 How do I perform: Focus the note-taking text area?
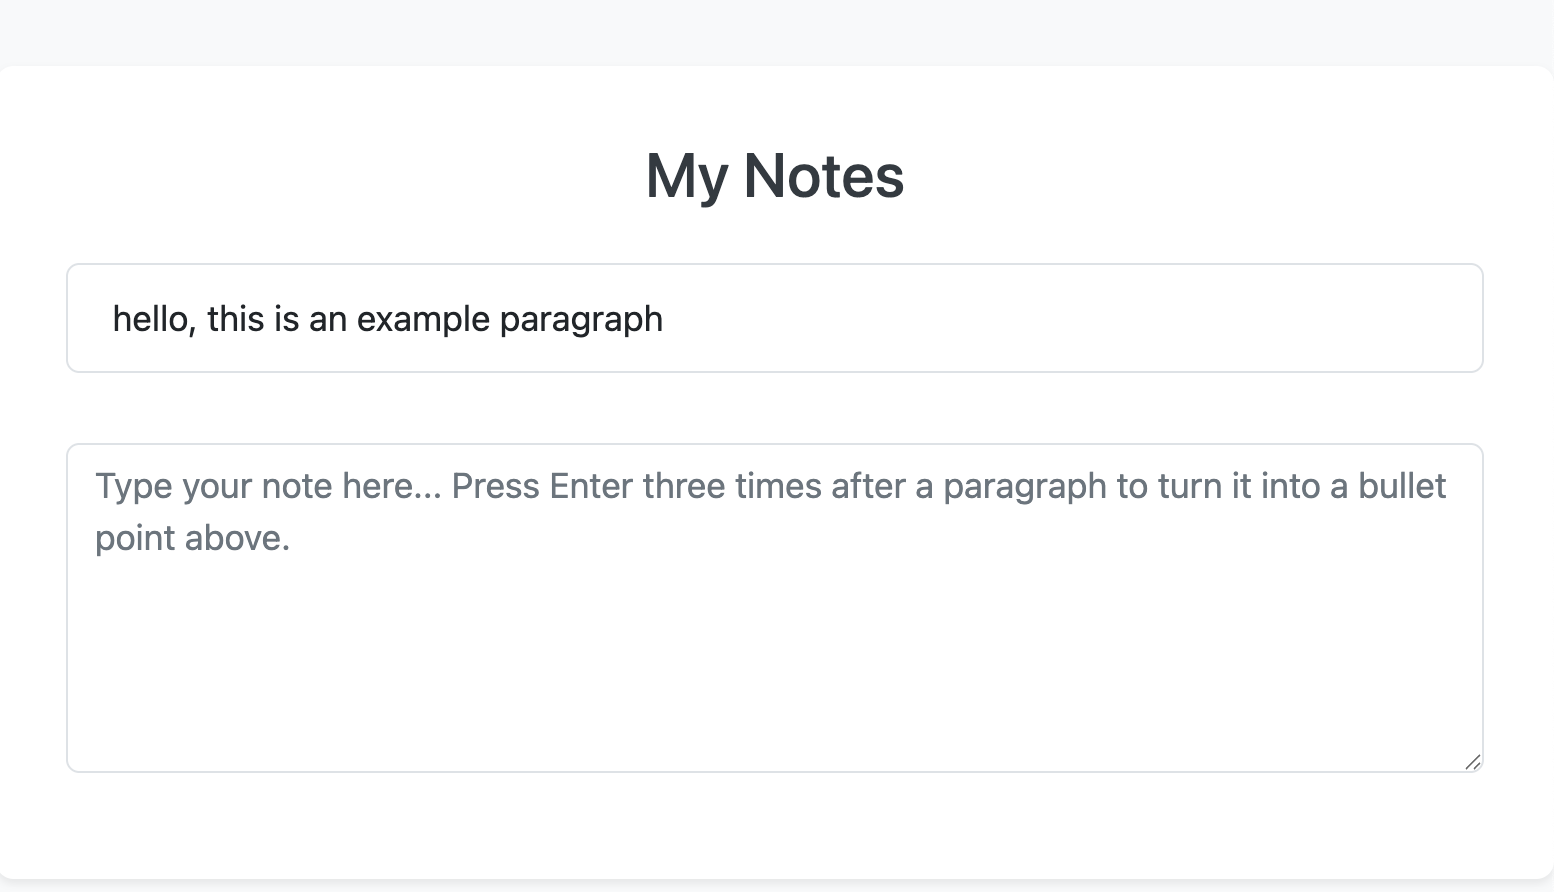[x=774, y=640]
